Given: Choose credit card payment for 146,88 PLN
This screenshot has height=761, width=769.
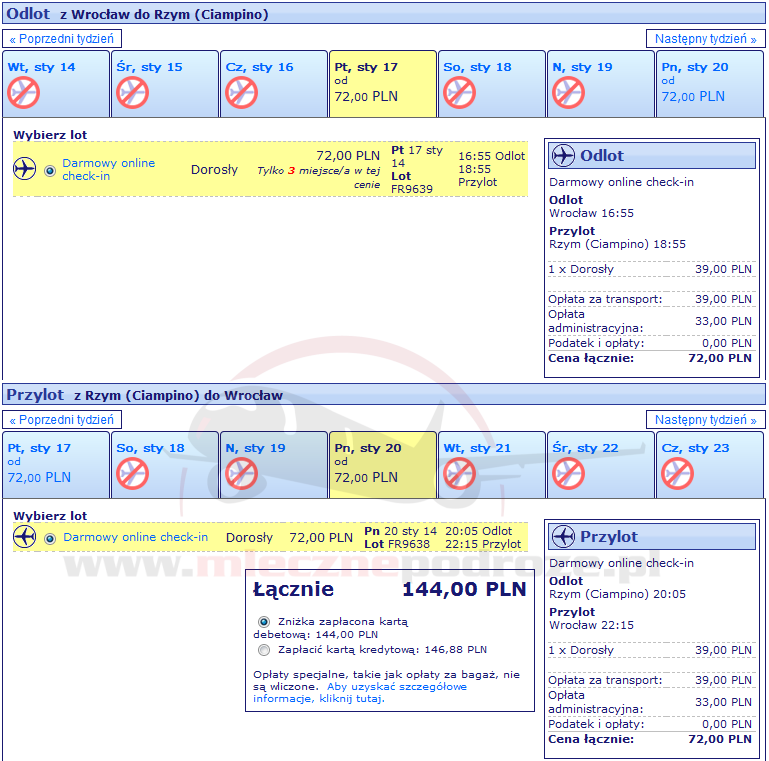Looking at the screenshot, I should point(264,650).
